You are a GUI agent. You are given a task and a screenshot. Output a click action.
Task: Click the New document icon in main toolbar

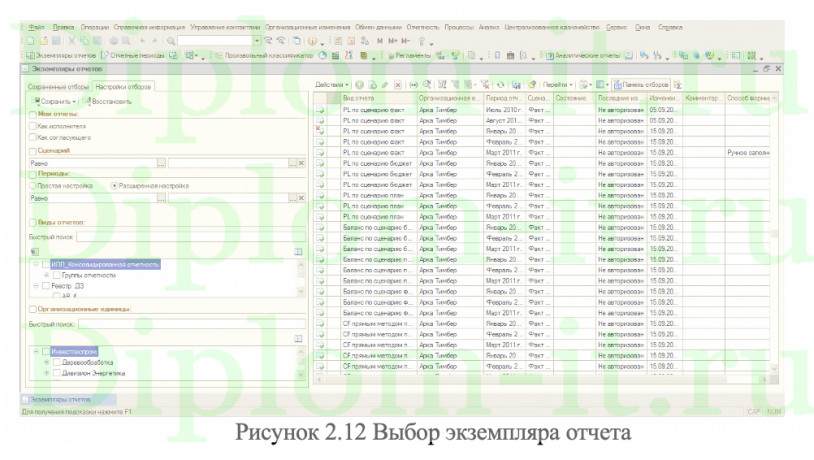(x=31, y=41)
